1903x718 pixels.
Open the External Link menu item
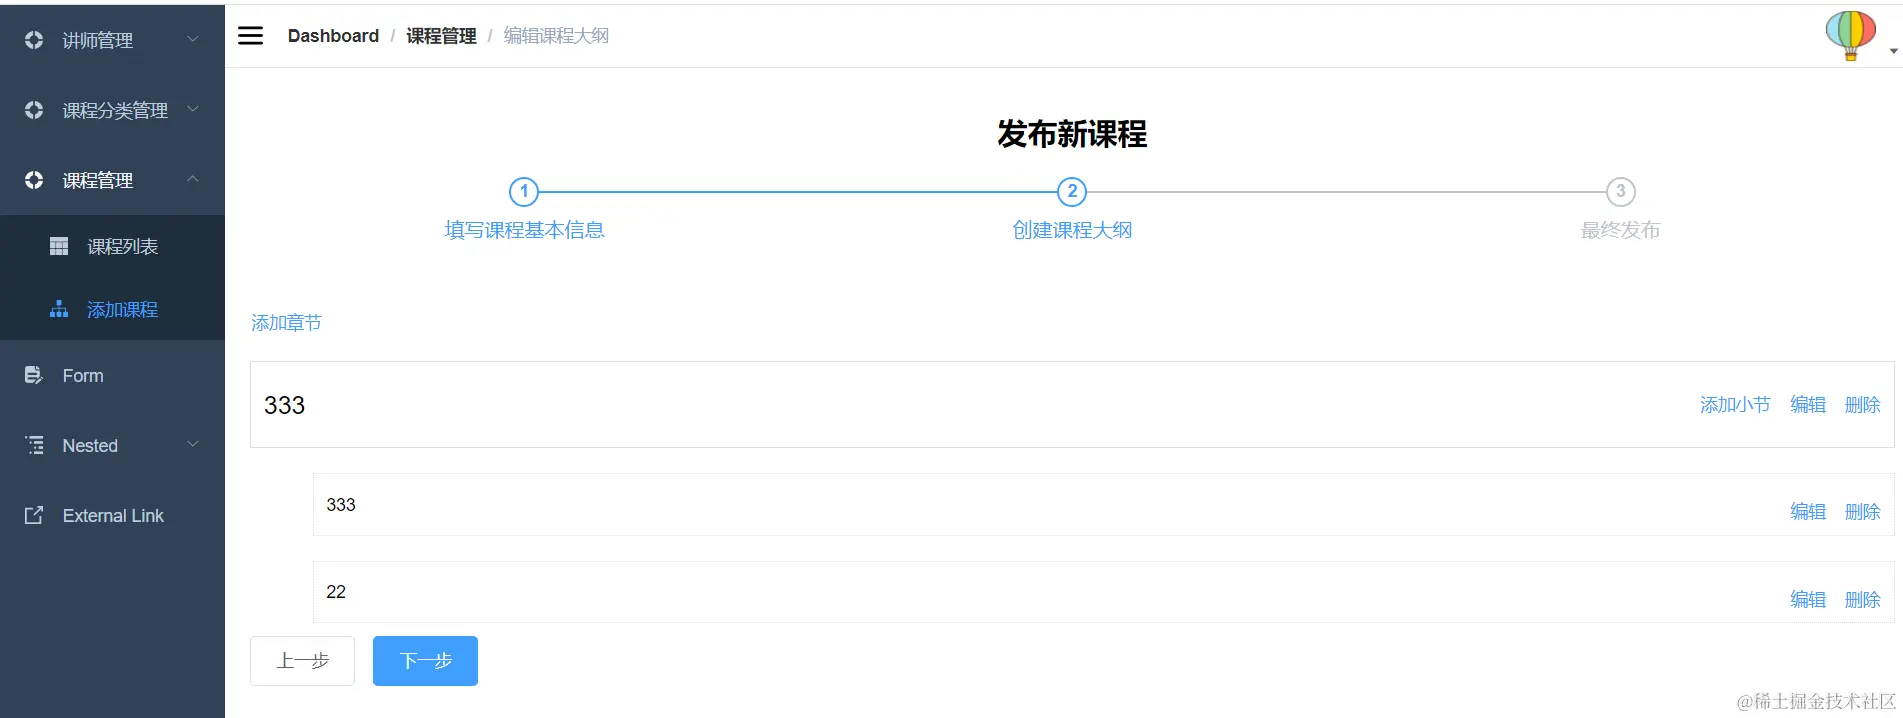coord(112,515)
